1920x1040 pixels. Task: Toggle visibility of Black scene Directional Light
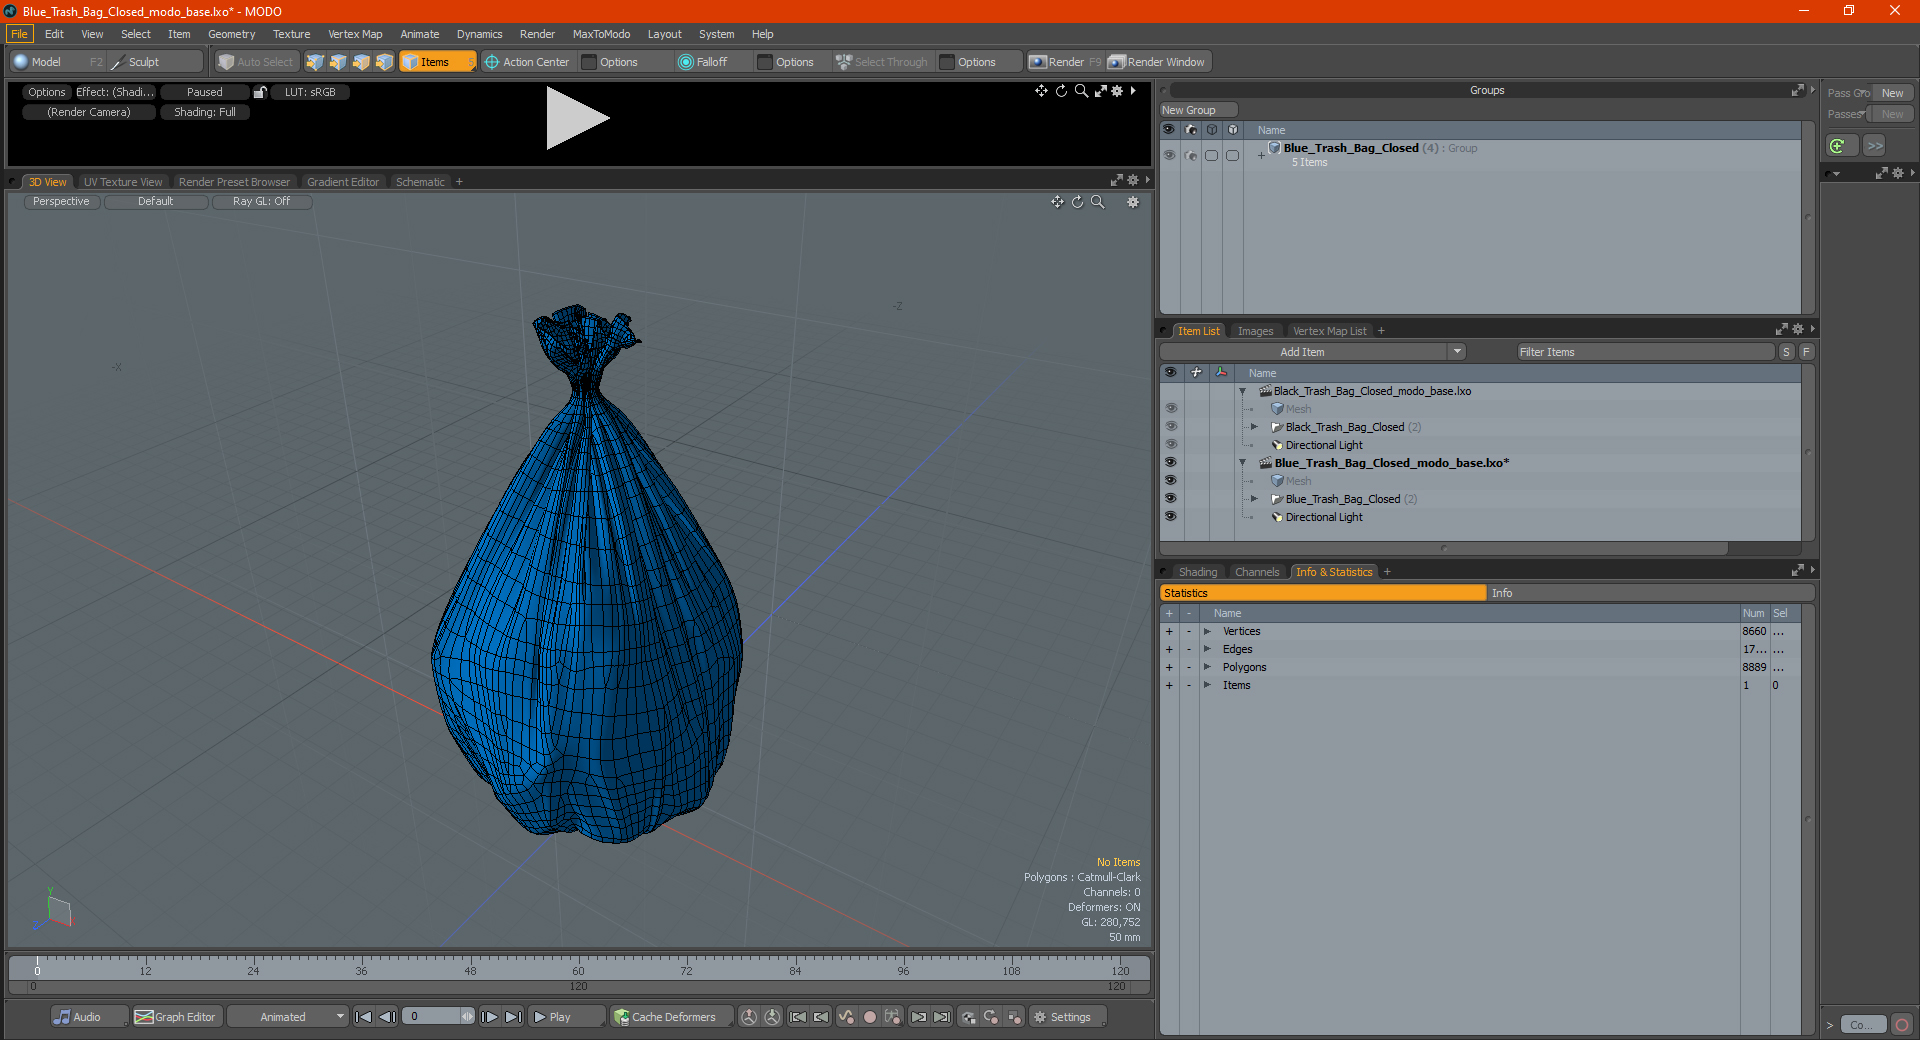pos(1170,445)
